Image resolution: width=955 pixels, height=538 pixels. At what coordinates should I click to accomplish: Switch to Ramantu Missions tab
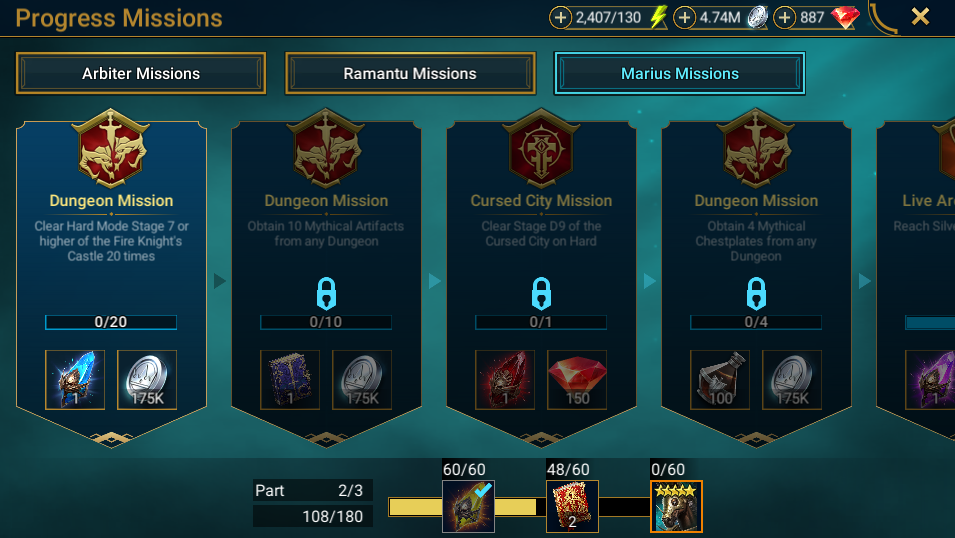click(x=410, y=74)
